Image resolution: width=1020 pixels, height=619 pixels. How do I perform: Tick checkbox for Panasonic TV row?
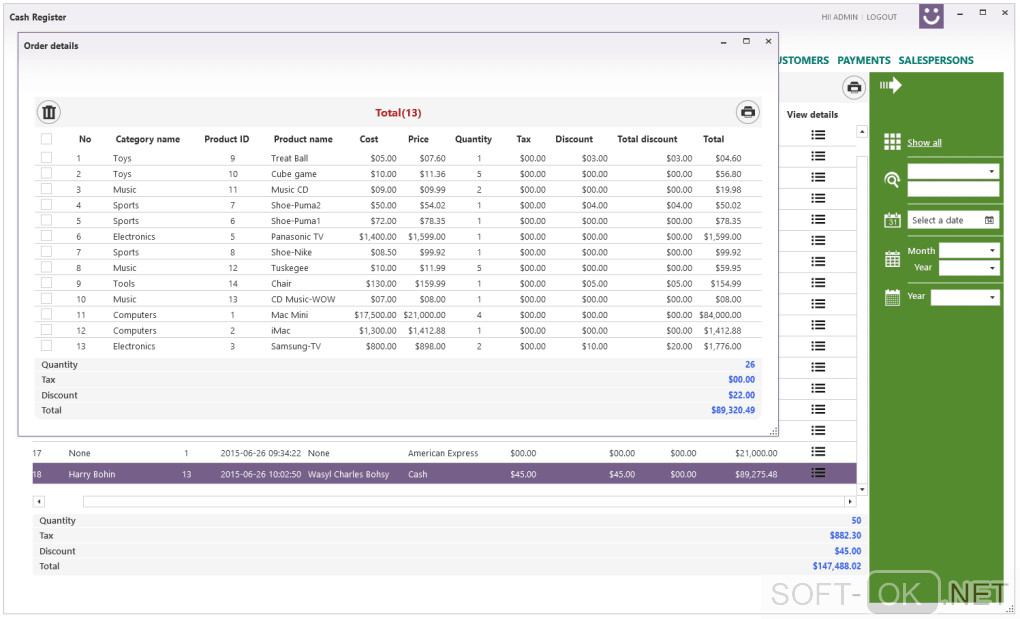[46, 235]
